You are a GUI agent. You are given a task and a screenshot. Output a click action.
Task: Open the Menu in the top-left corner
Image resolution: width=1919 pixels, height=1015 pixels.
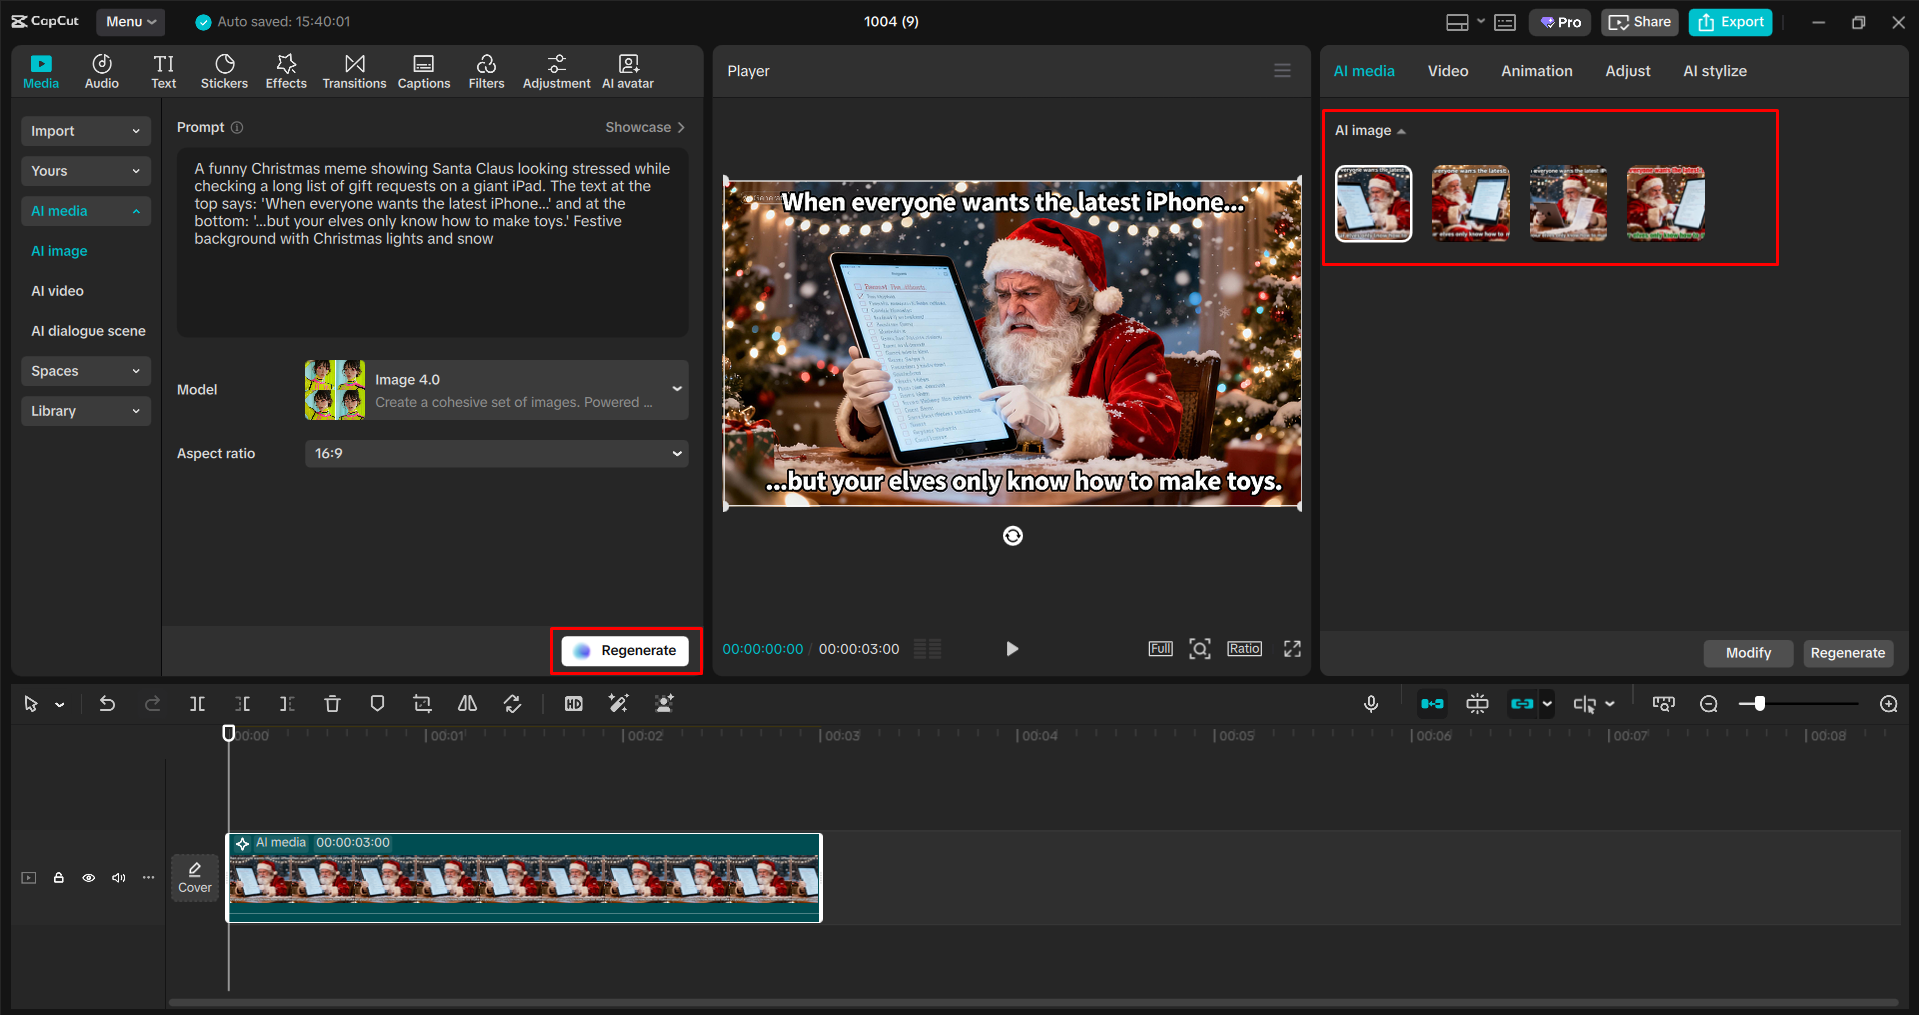pos(130,21)
